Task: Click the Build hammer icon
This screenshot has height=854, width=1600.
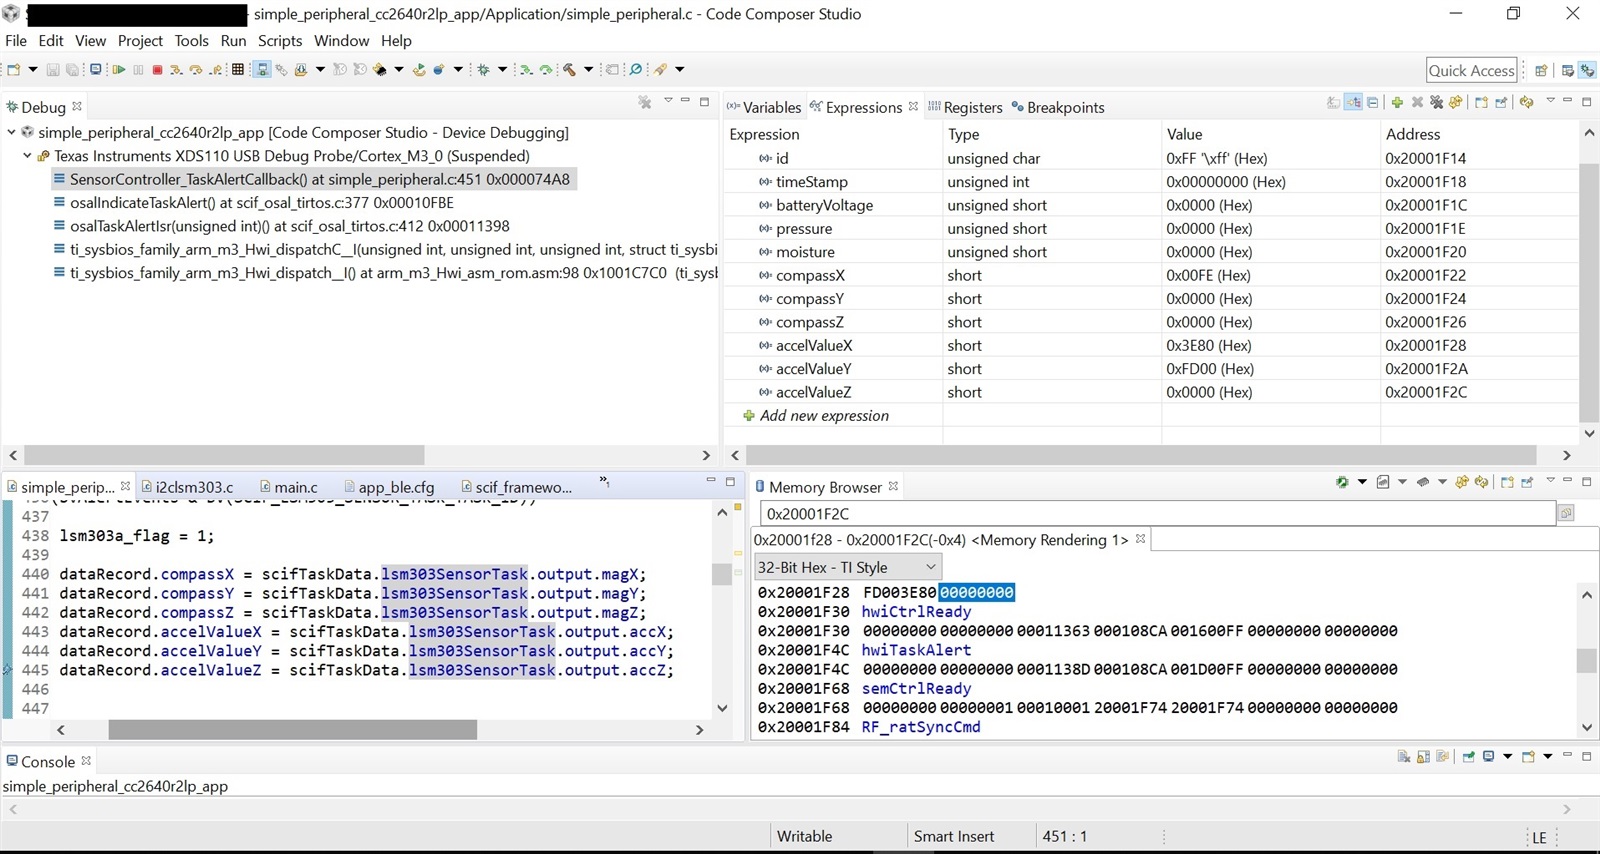Action: [x=569, y=69]
